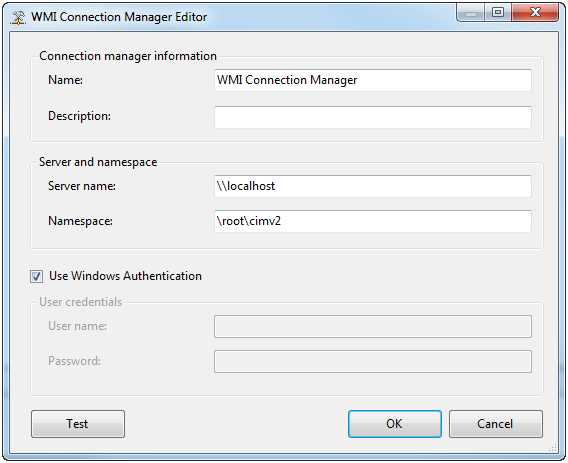Click the "Connection manager information" group heading
568x463 pixels.
pos(128,56)
